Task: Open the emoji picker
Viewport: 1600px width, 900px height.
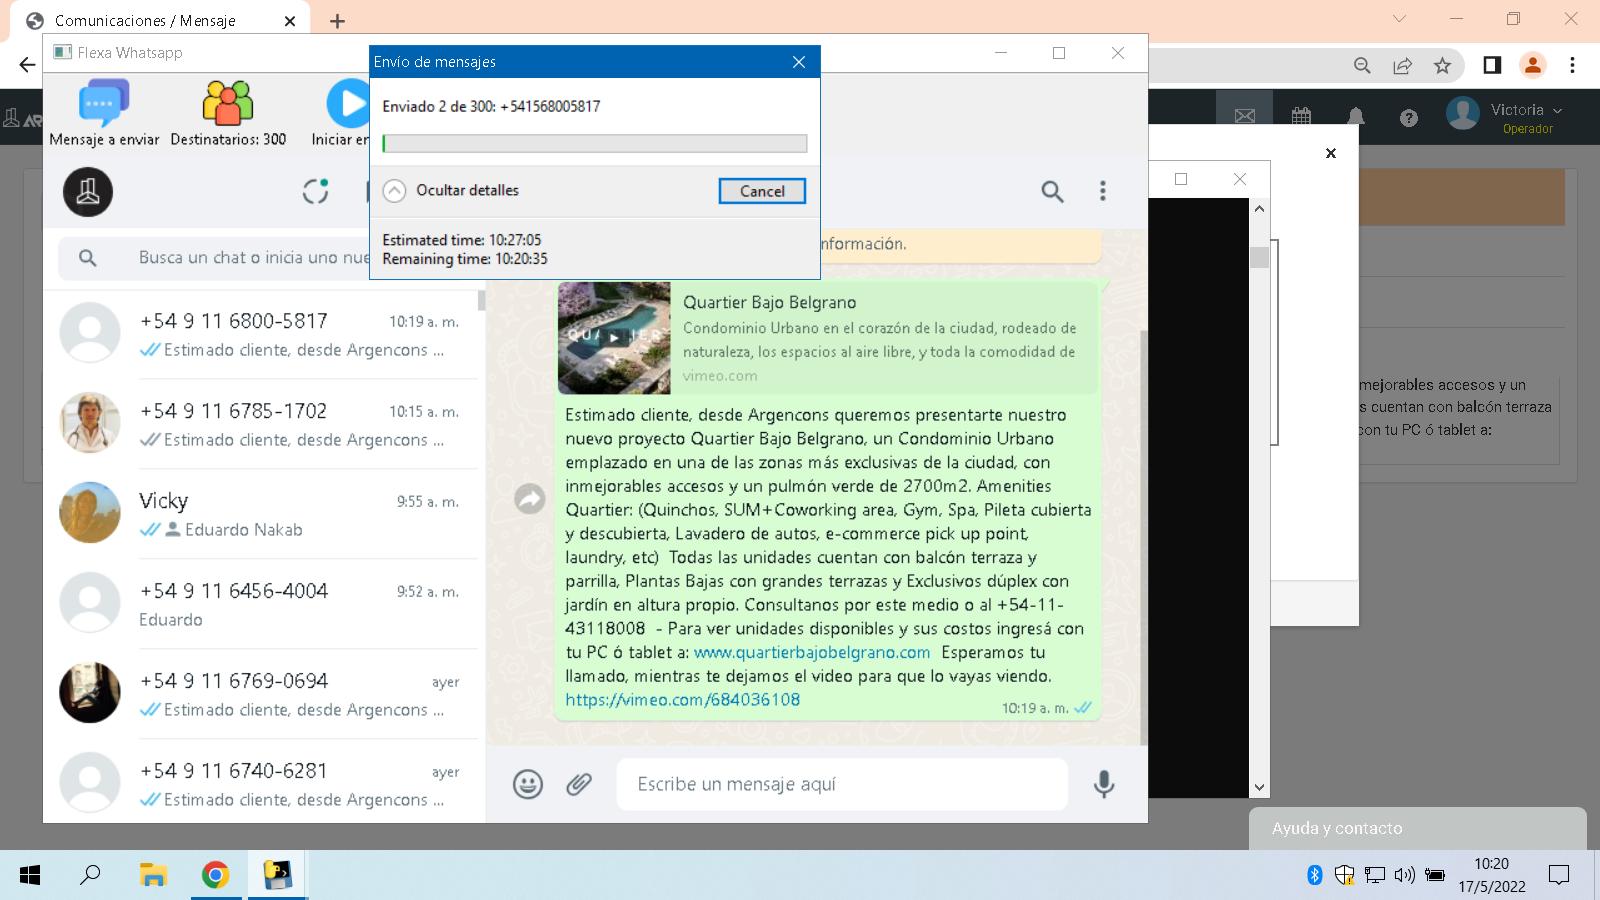Action: tap(528, 784)
